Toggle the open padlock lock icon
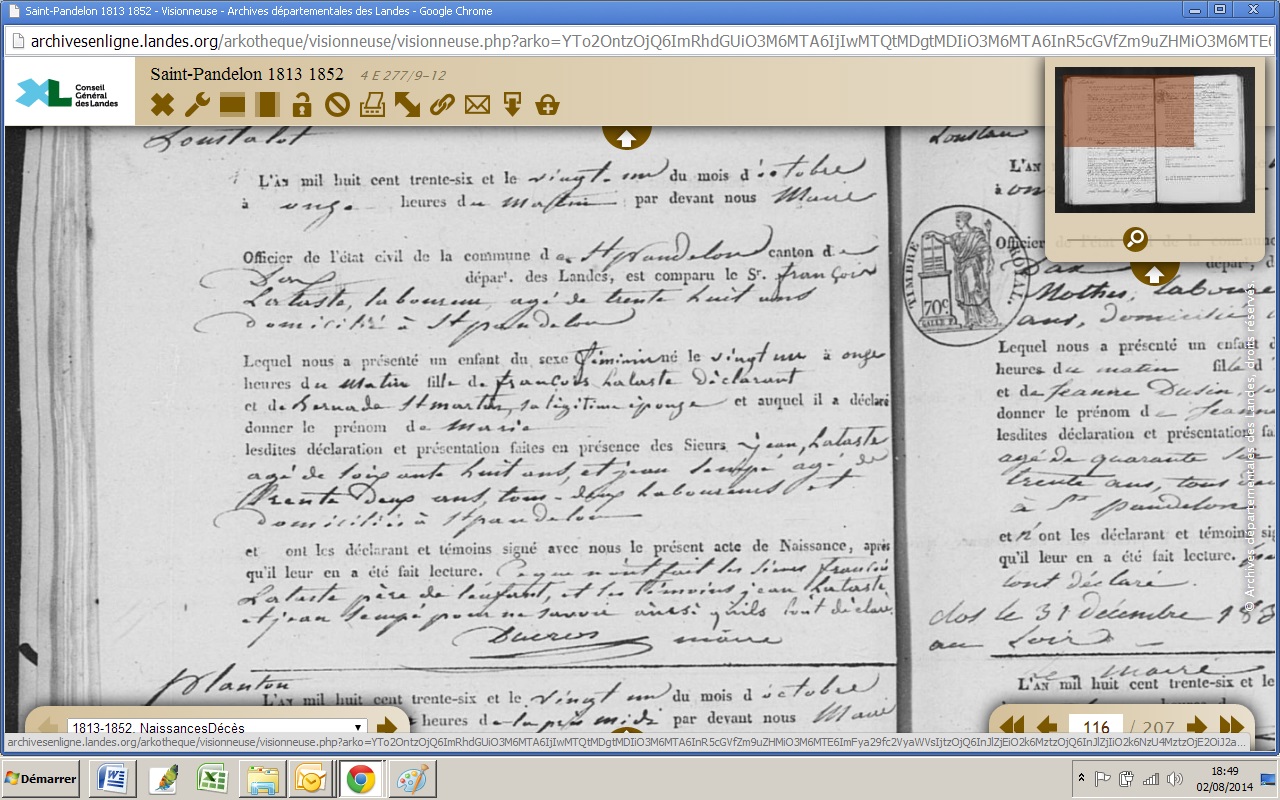Image resolution: width=1280 pixels, height=800 pixels. point(302,104)
